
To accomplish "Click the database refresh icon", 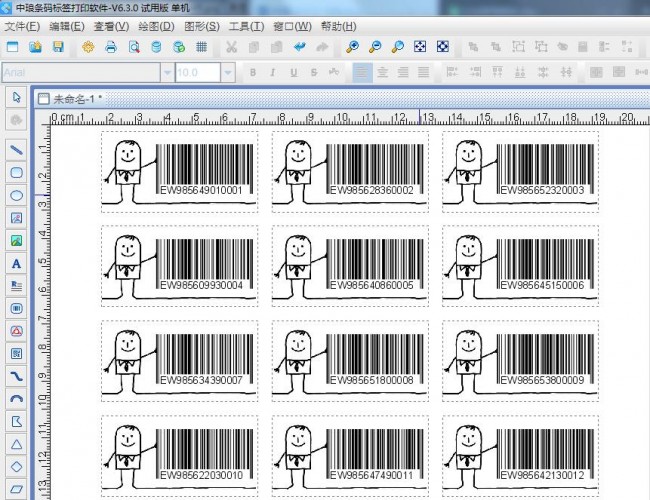I will coord(179,47).
